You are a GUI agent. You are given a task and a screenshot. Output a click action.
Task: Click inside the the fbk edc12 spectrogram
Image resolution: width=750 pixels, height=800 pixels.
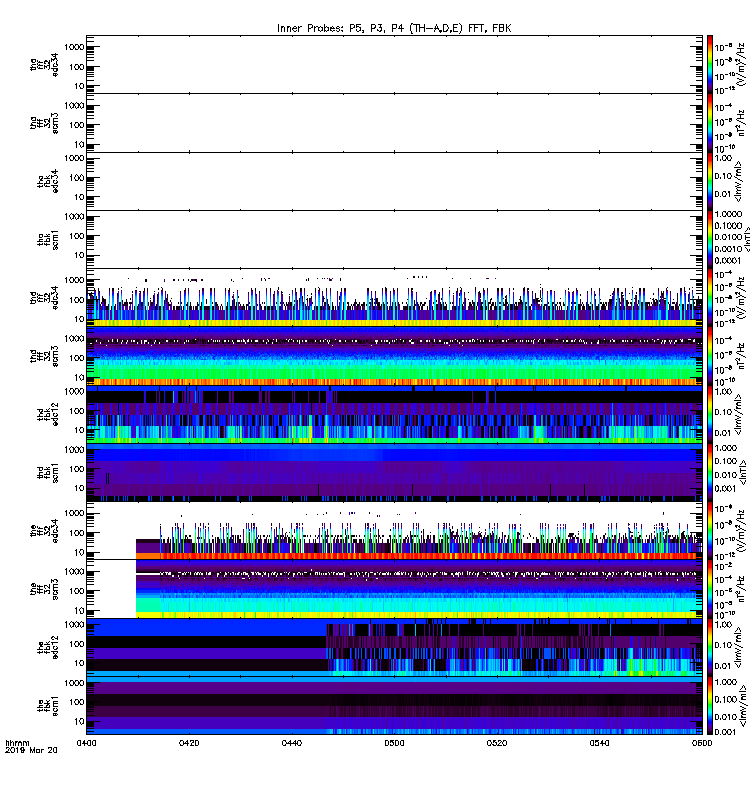tap(394, 647)
